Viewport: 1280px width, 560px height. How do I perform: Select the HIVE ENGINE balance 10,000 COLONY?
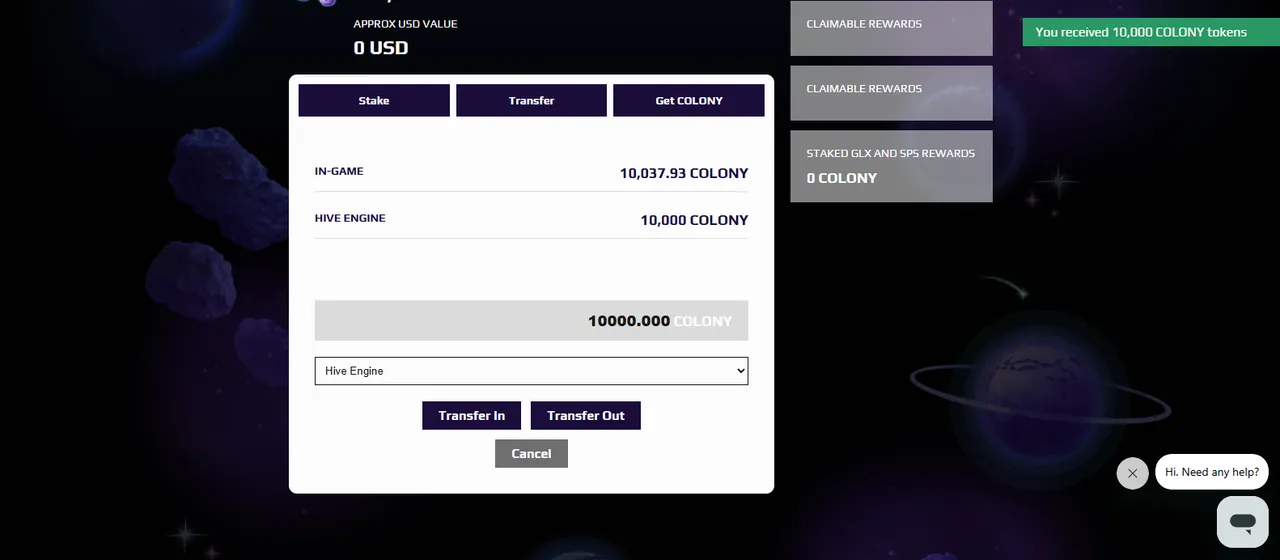point(694,220)
